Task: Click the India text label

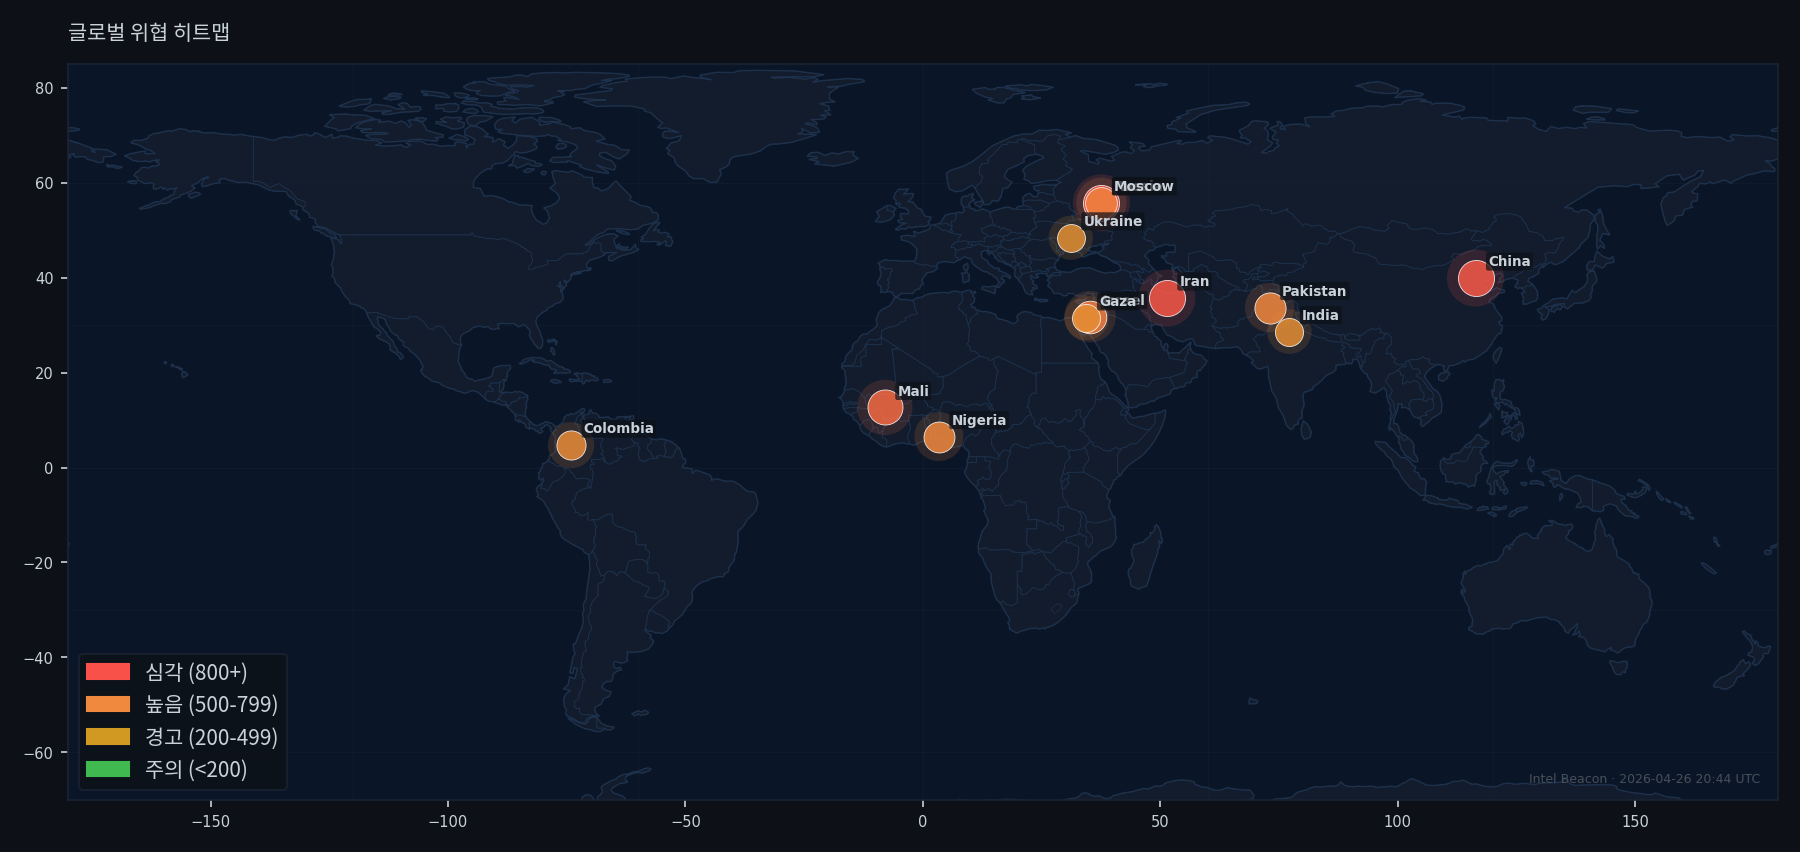Action: [1320, 315]
